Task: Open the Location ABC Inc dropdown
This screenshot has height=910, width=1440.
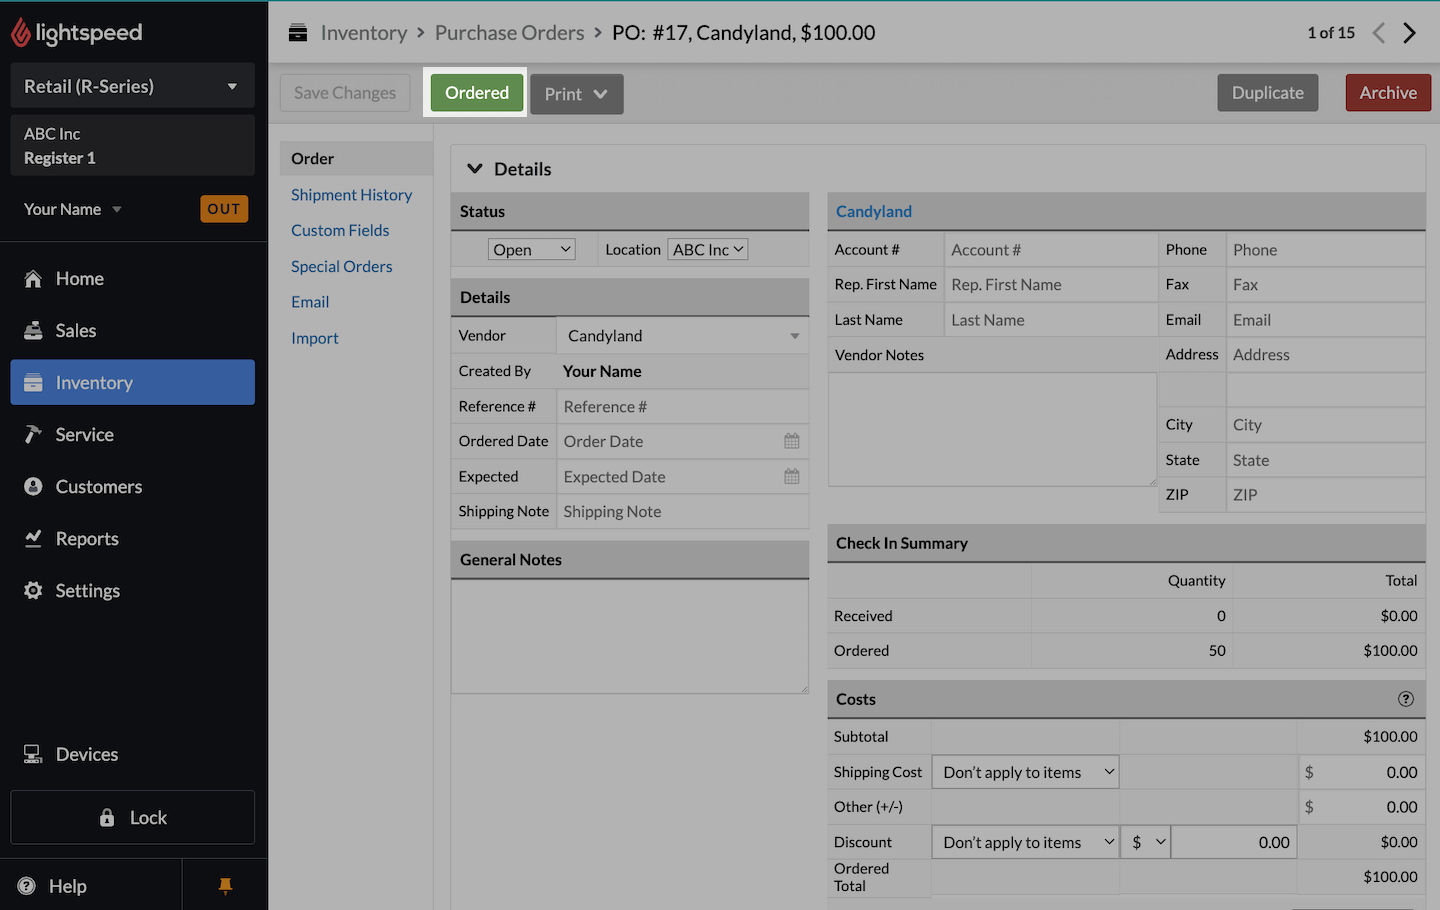Action: [708, 250]
